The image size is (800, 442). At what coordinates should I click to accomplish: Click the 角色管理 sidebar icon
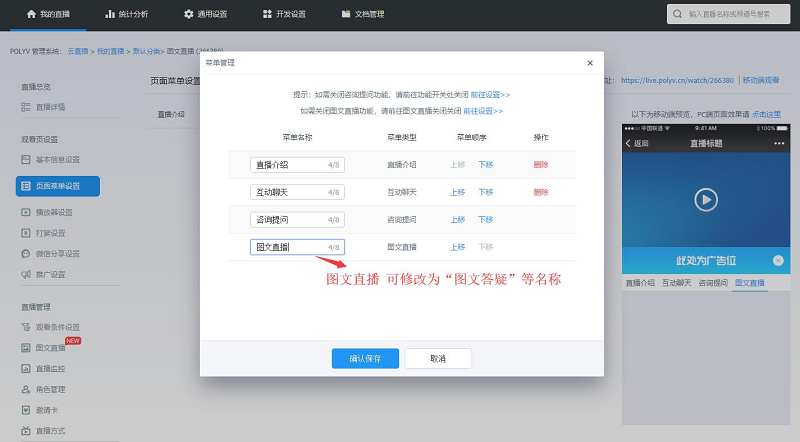pos(26,389)
